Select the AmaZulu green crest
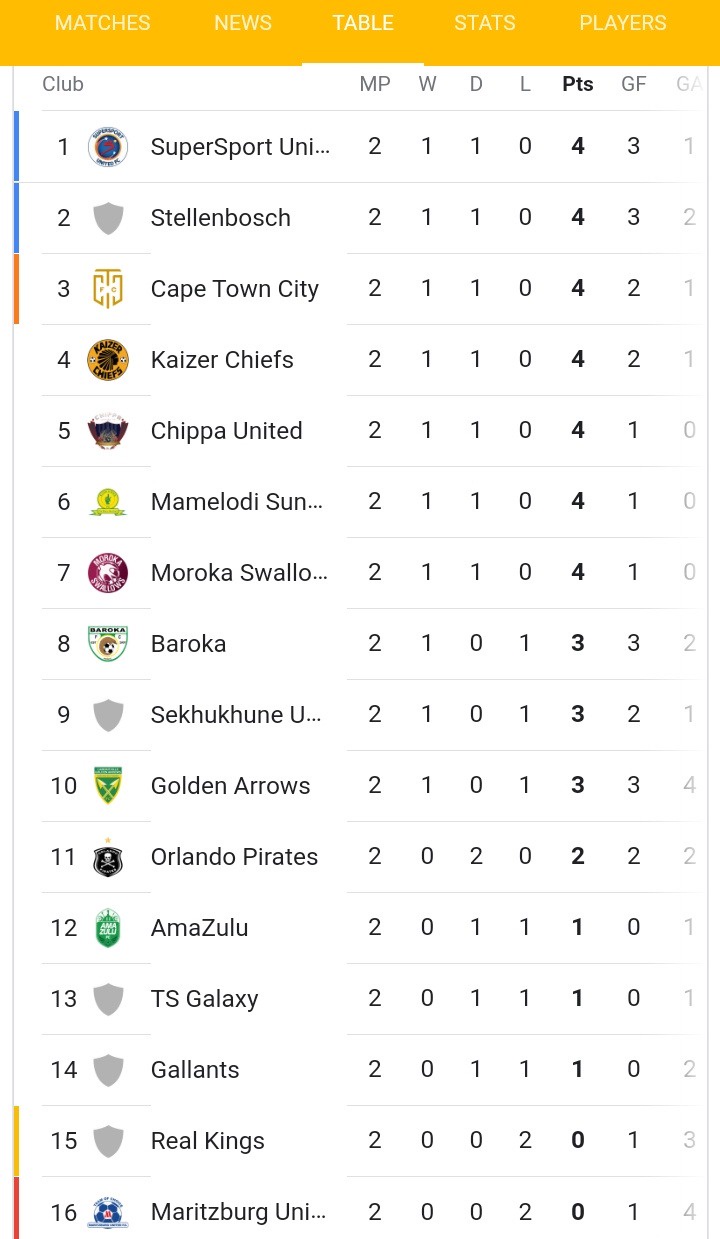The image size is (720, 1239). tap(108, 928)
